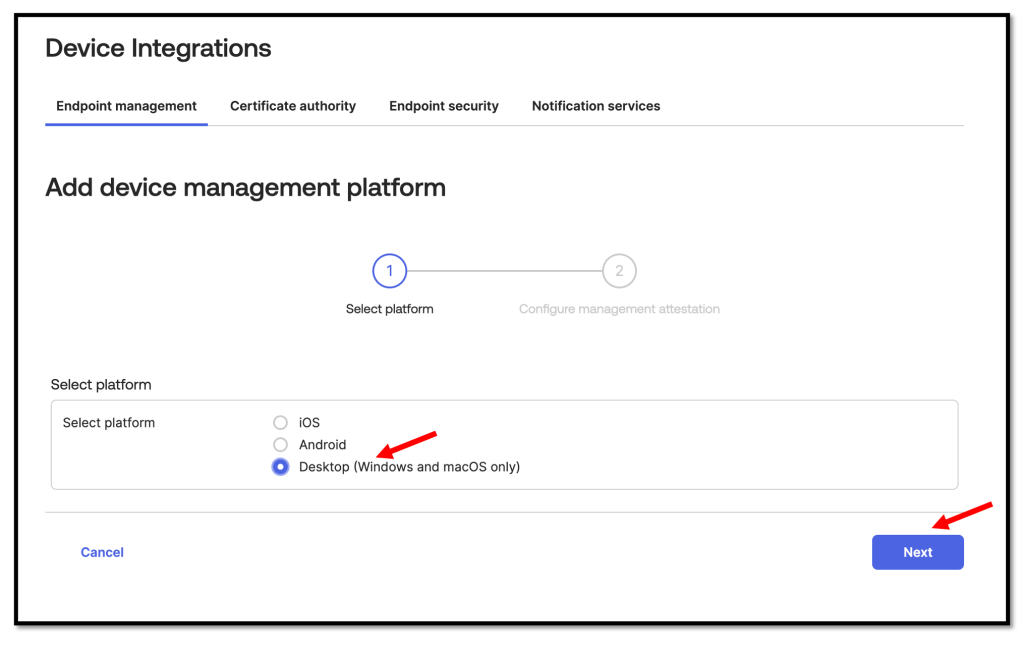Click the 'Desktop (Windows and macOS only)' label
1024x651 pixels.
tap(409, 467)
